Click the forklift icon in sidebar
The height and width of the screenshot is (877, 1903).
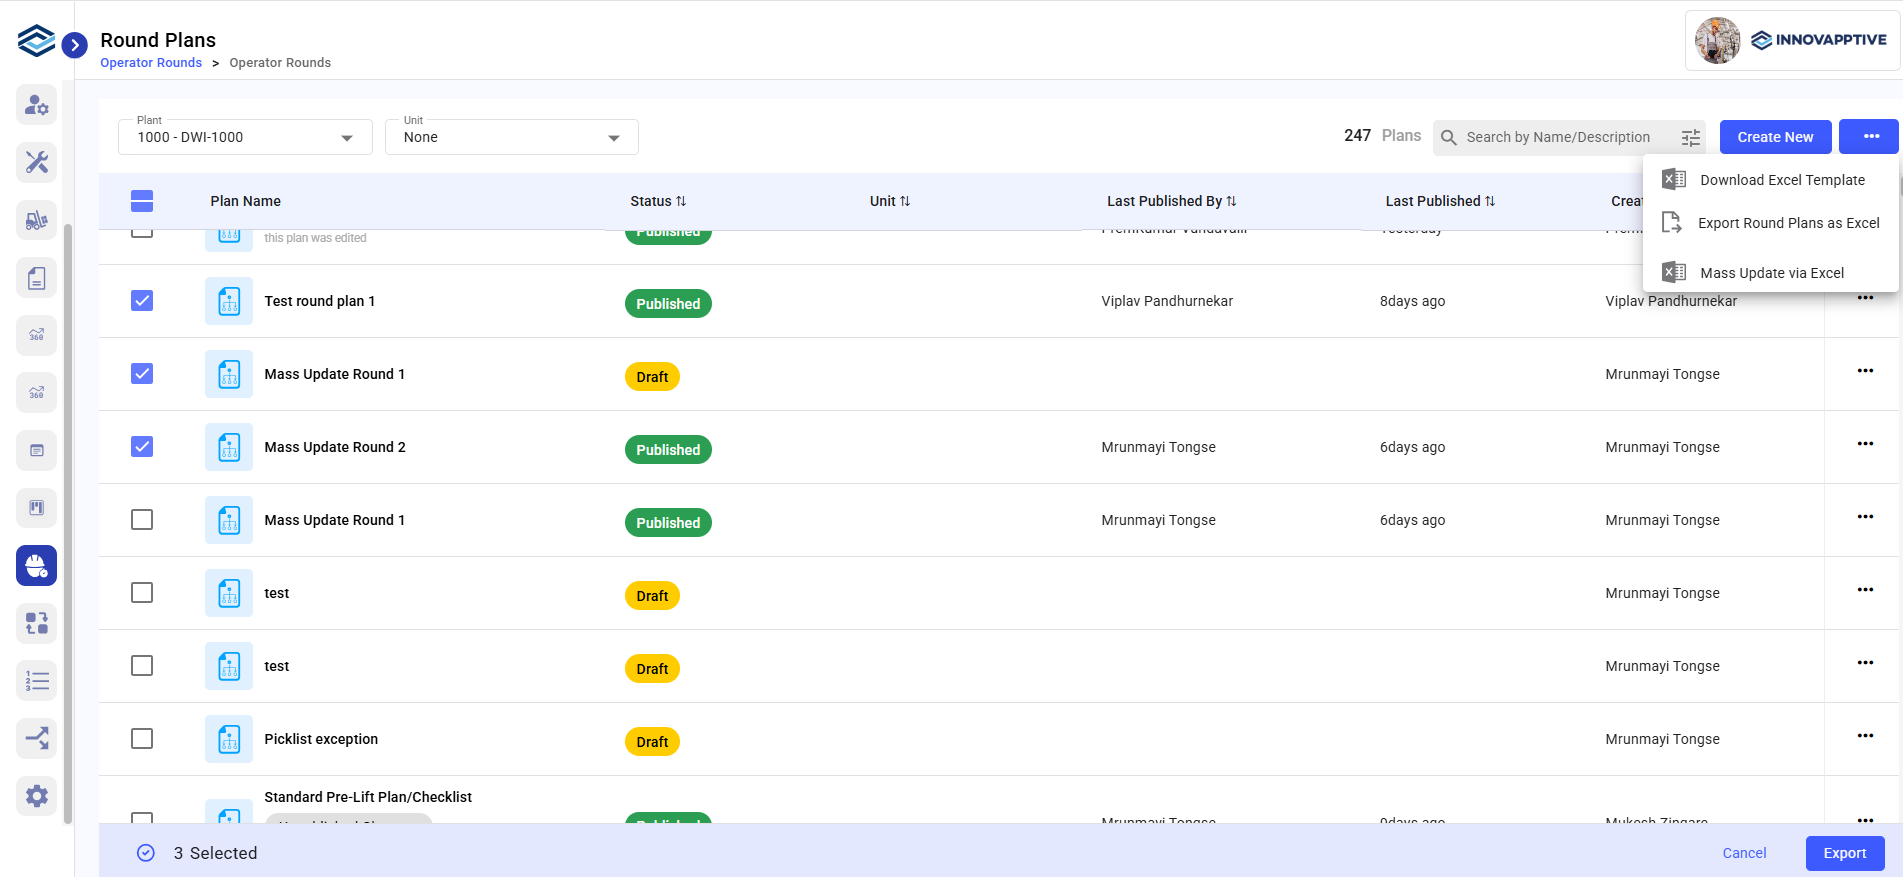click(37, 220)
